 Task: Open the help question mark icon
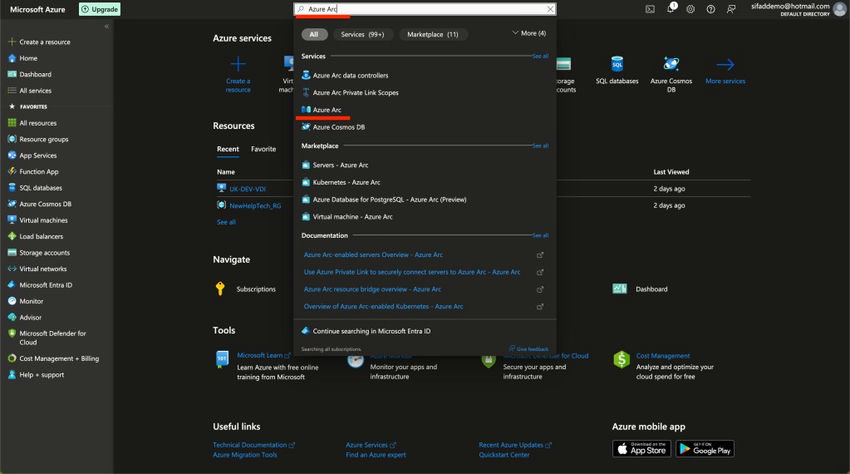711,9
